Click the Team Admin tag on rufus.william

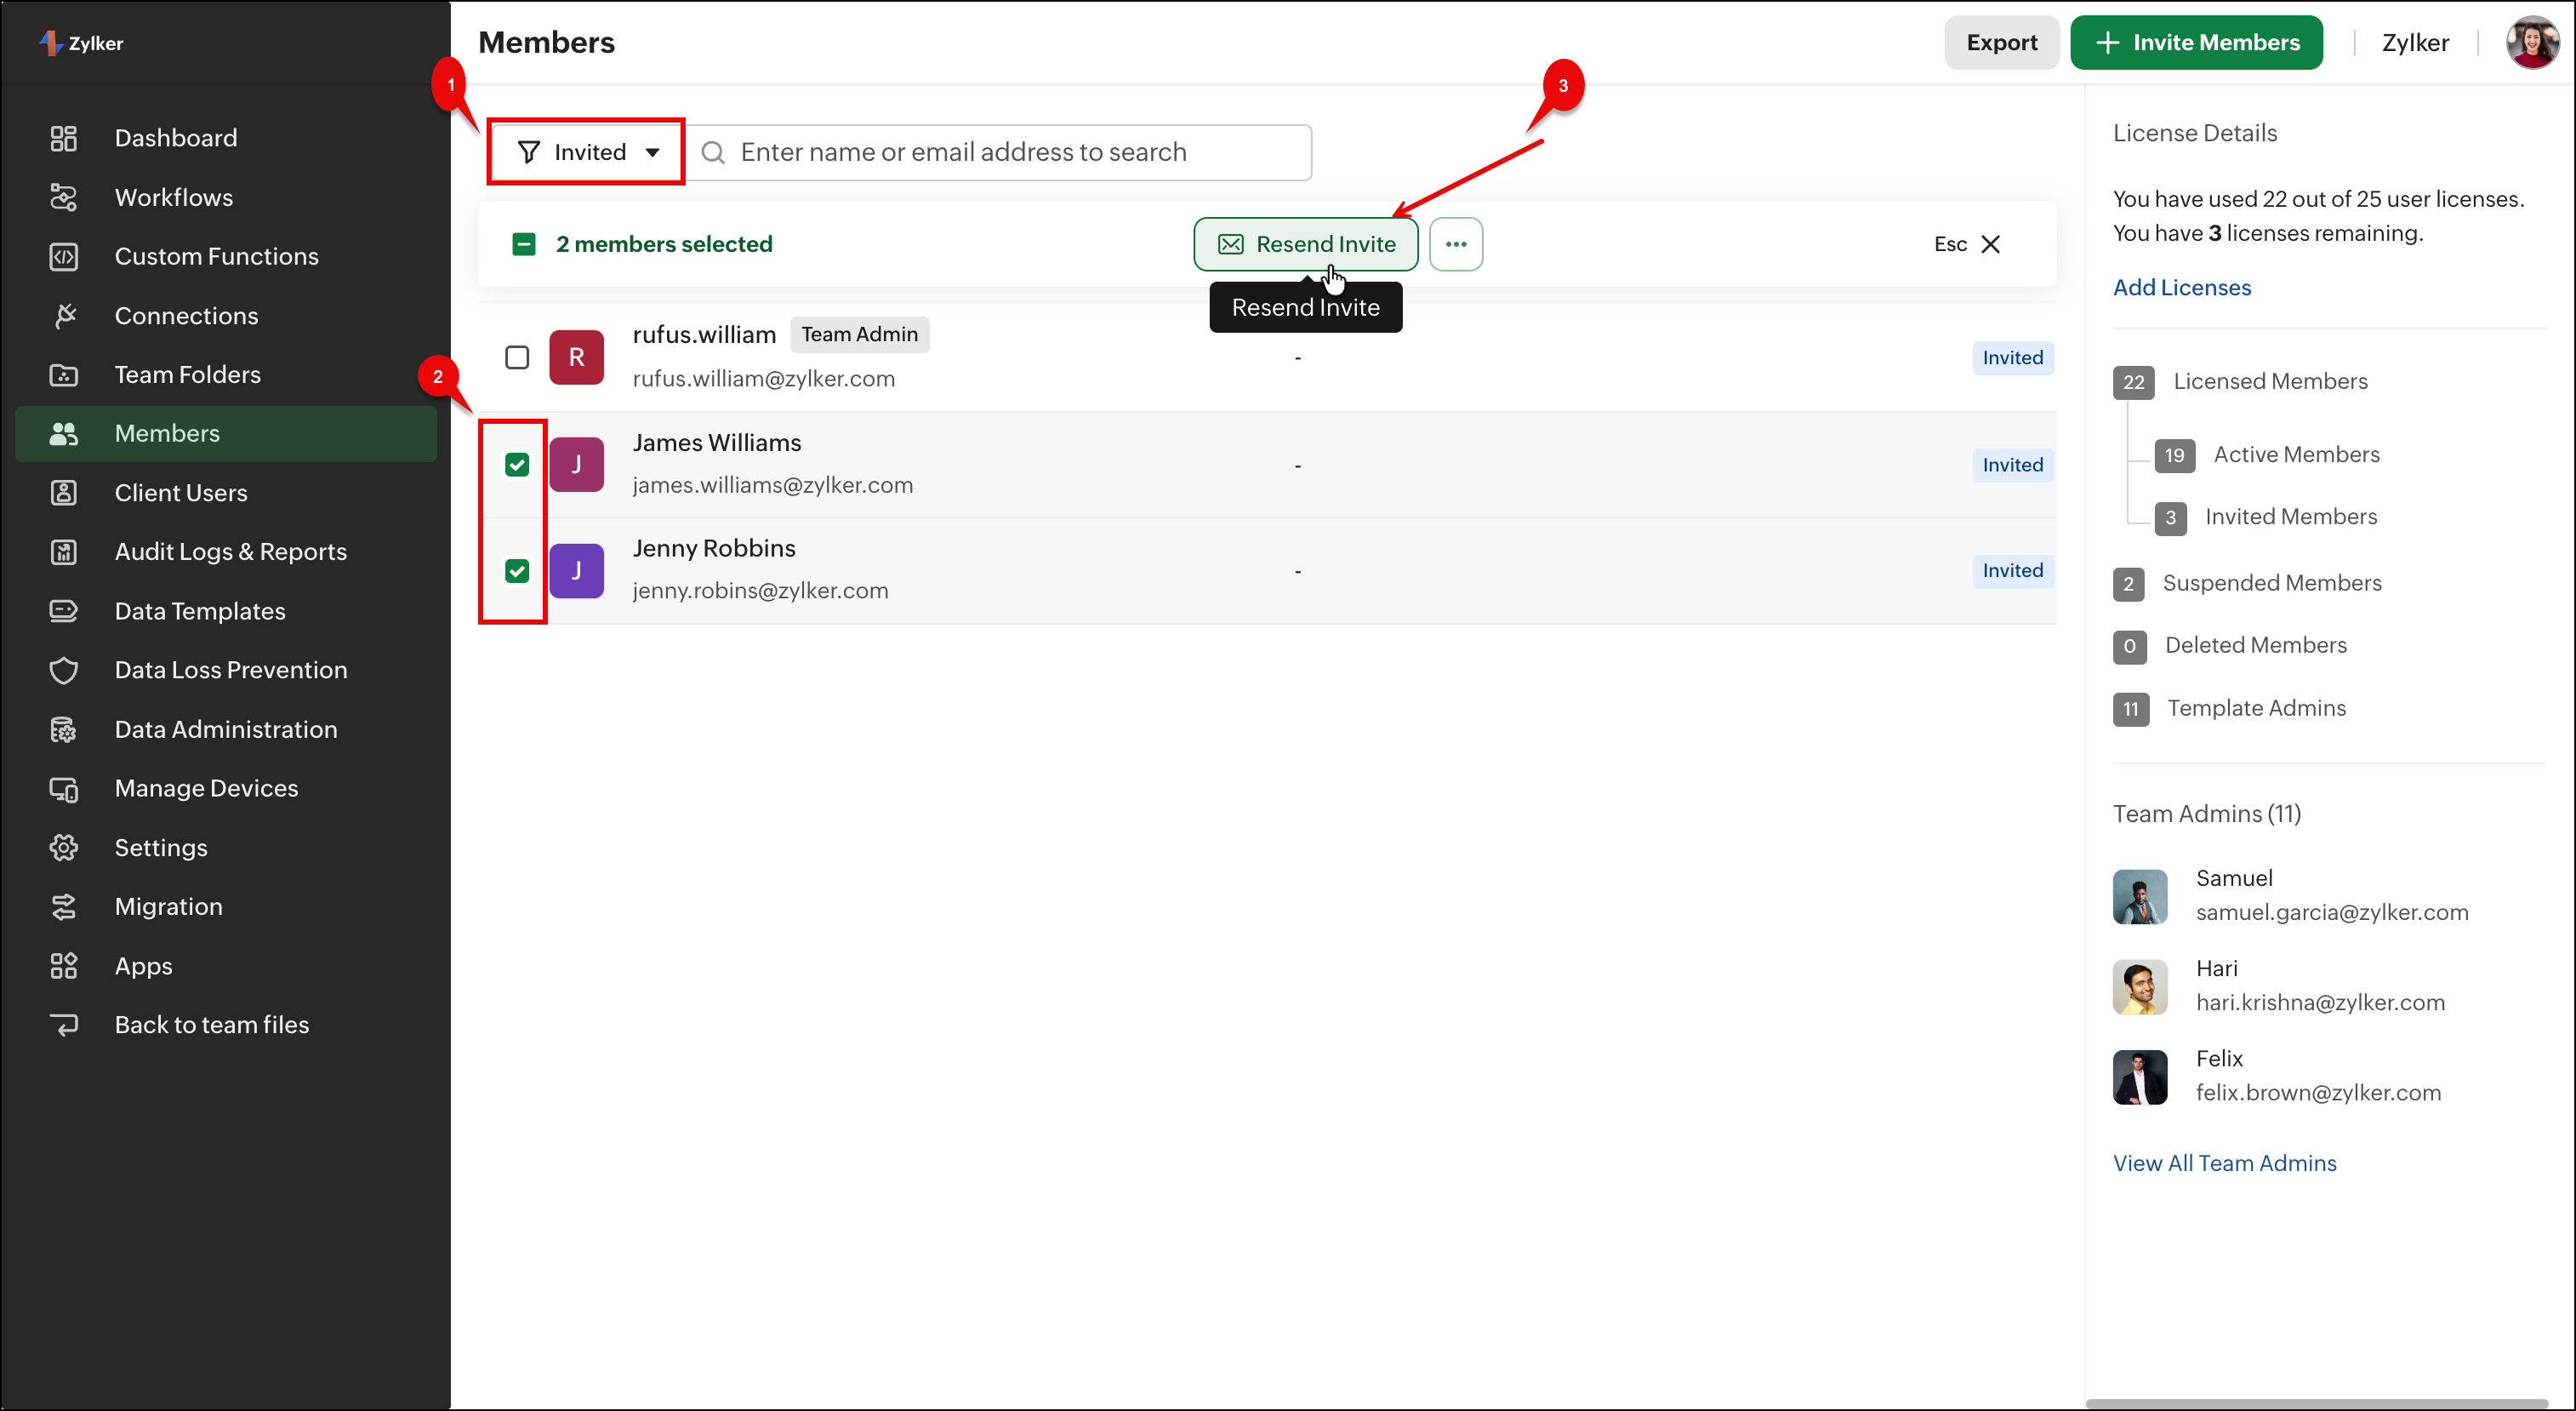click(859, 334)
